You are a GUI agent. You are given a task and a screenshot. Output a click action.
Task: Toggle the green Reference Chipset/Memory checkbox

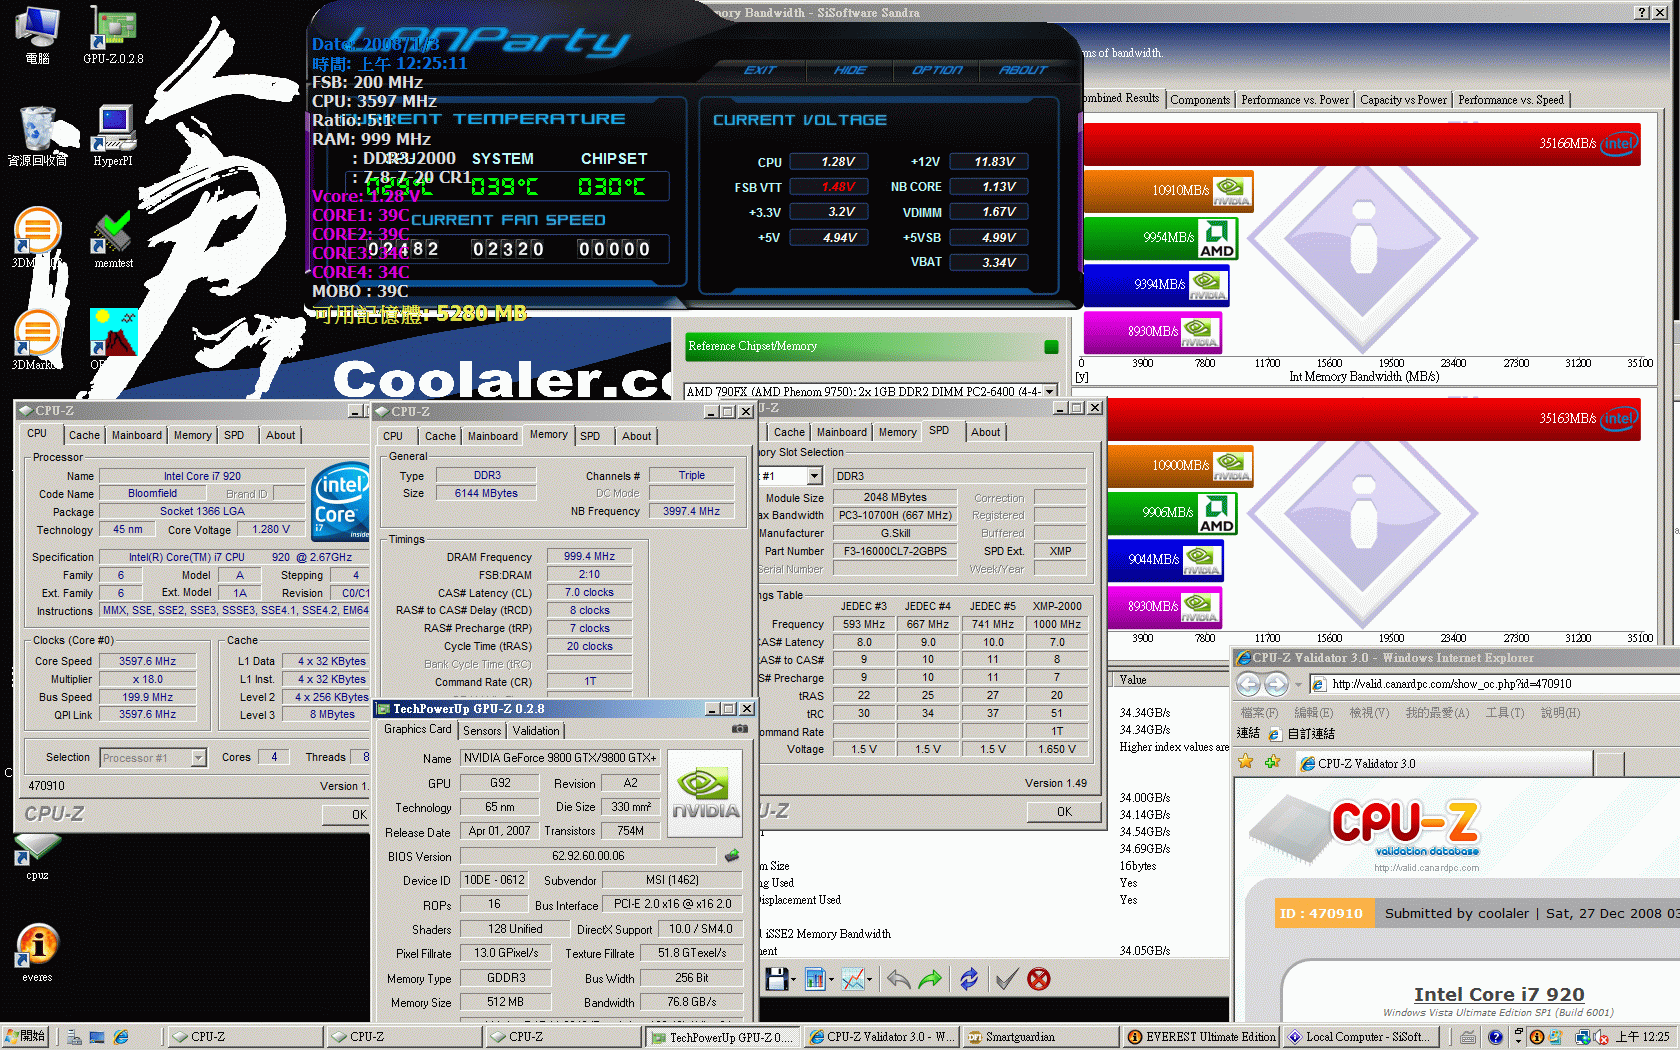1051,347
